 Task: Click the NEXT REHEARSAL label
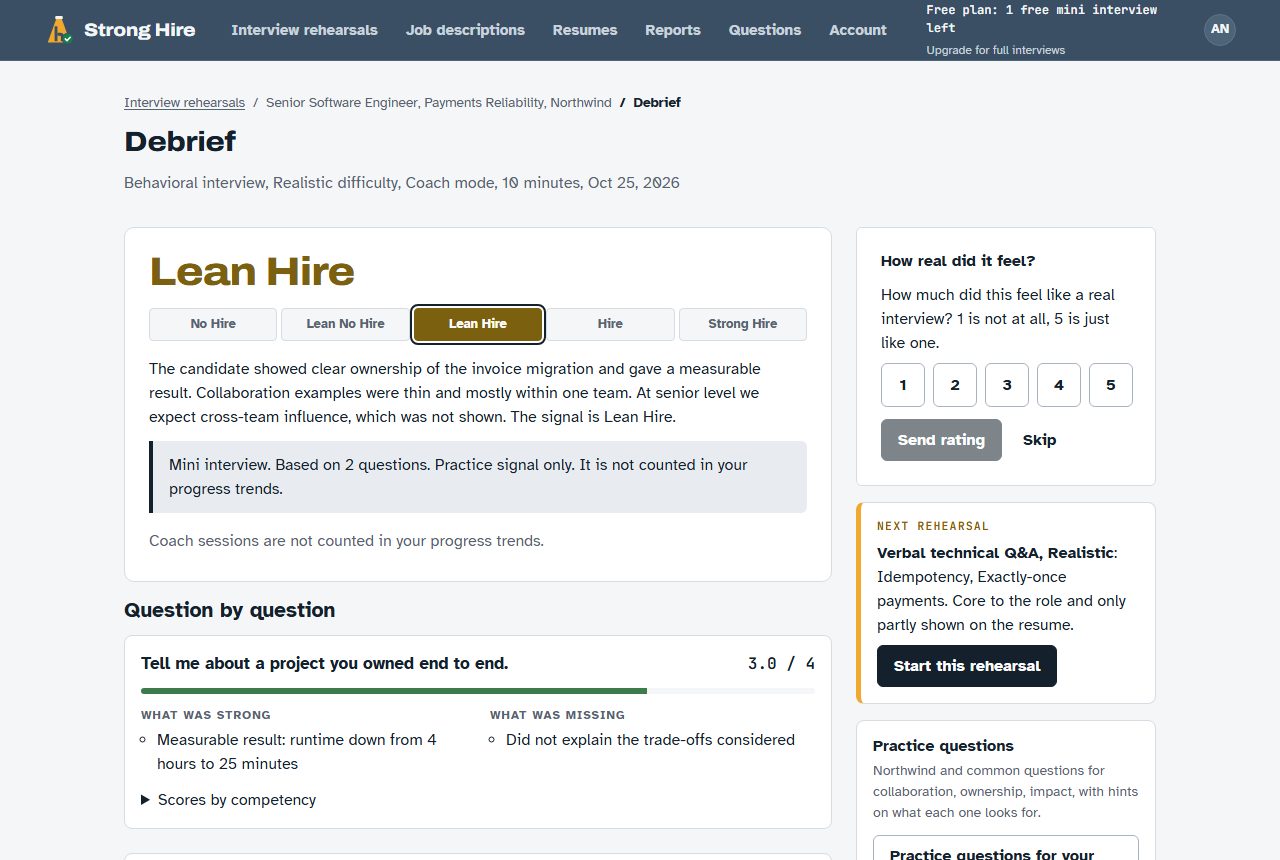tap(933, 526)
